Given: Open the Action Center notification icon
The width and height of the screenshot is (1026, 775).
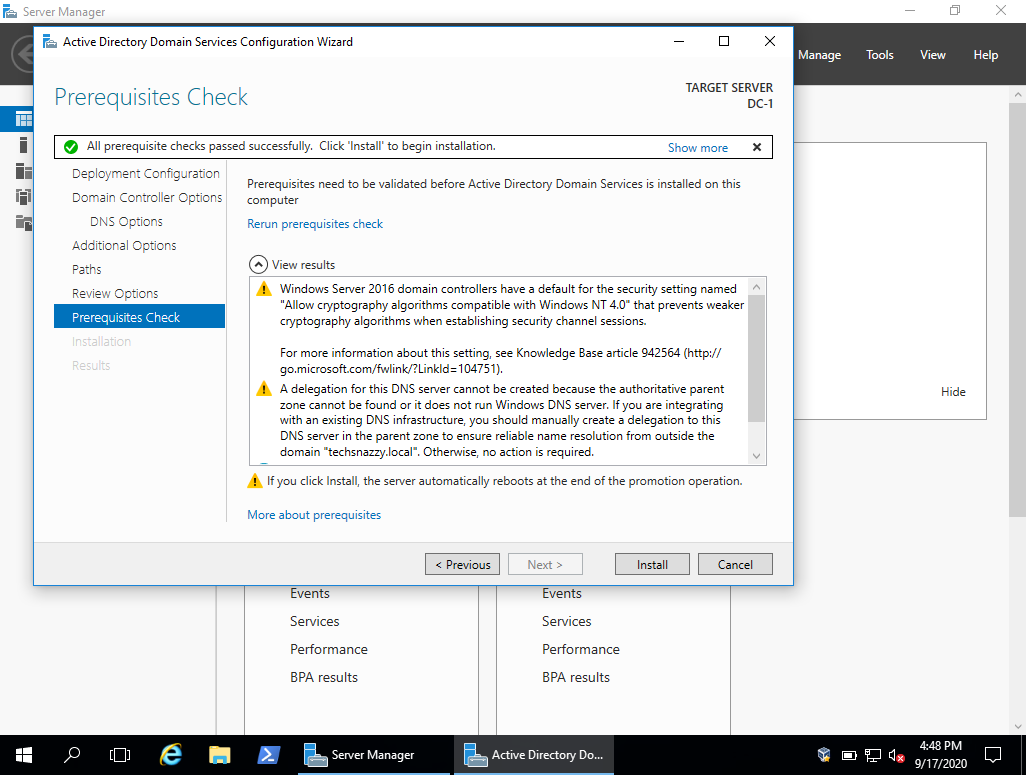Looking at the screenshot, I should pos(993,755).
